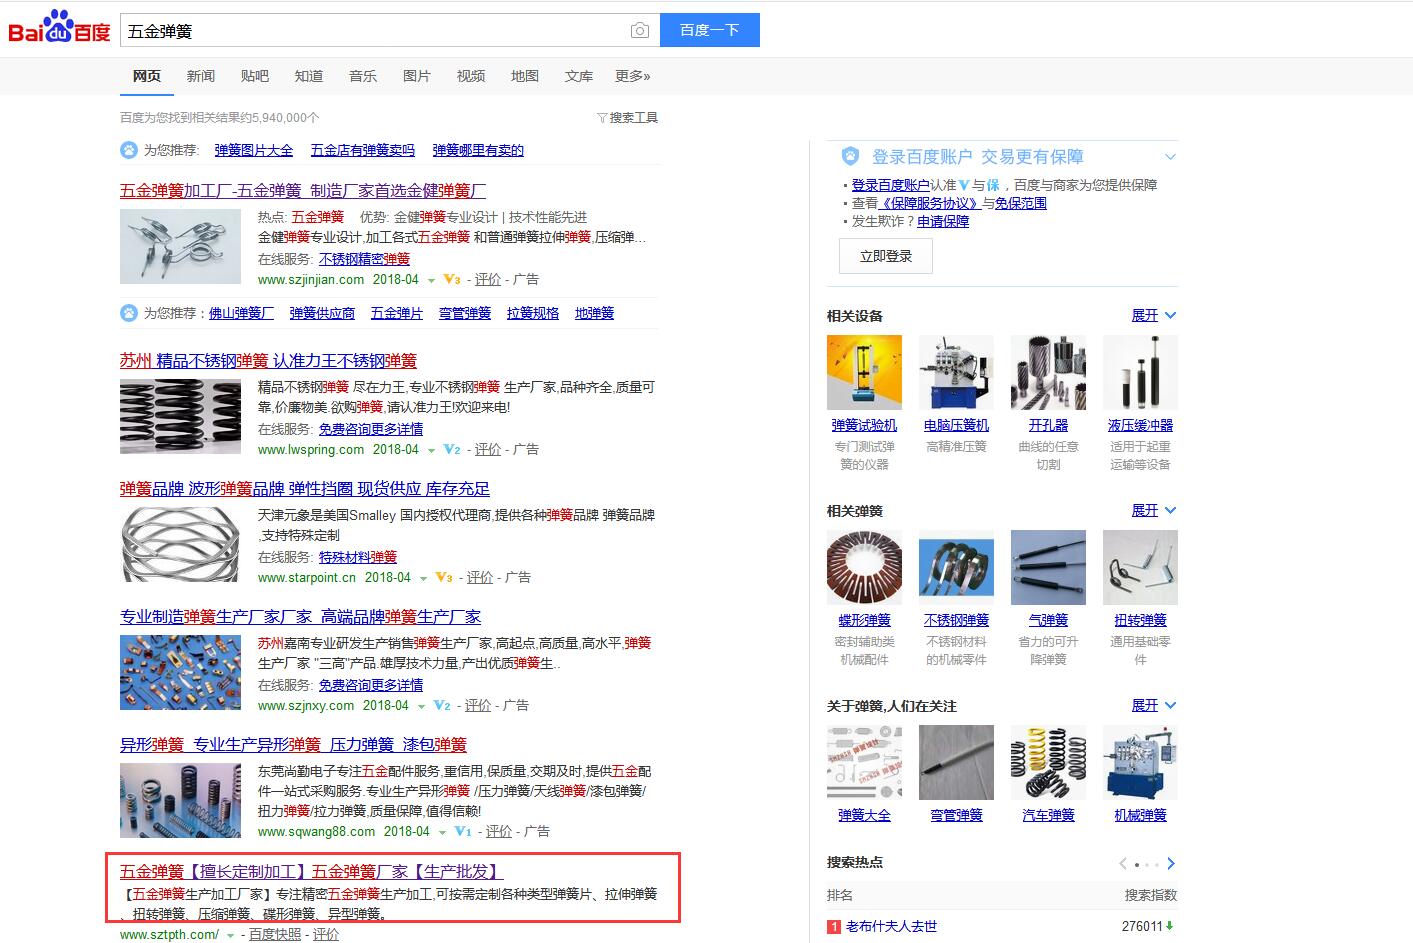The width and height of the screenshot is (1413, 943).
Task: Expand the 相关设备 section
Action: 1153,316
